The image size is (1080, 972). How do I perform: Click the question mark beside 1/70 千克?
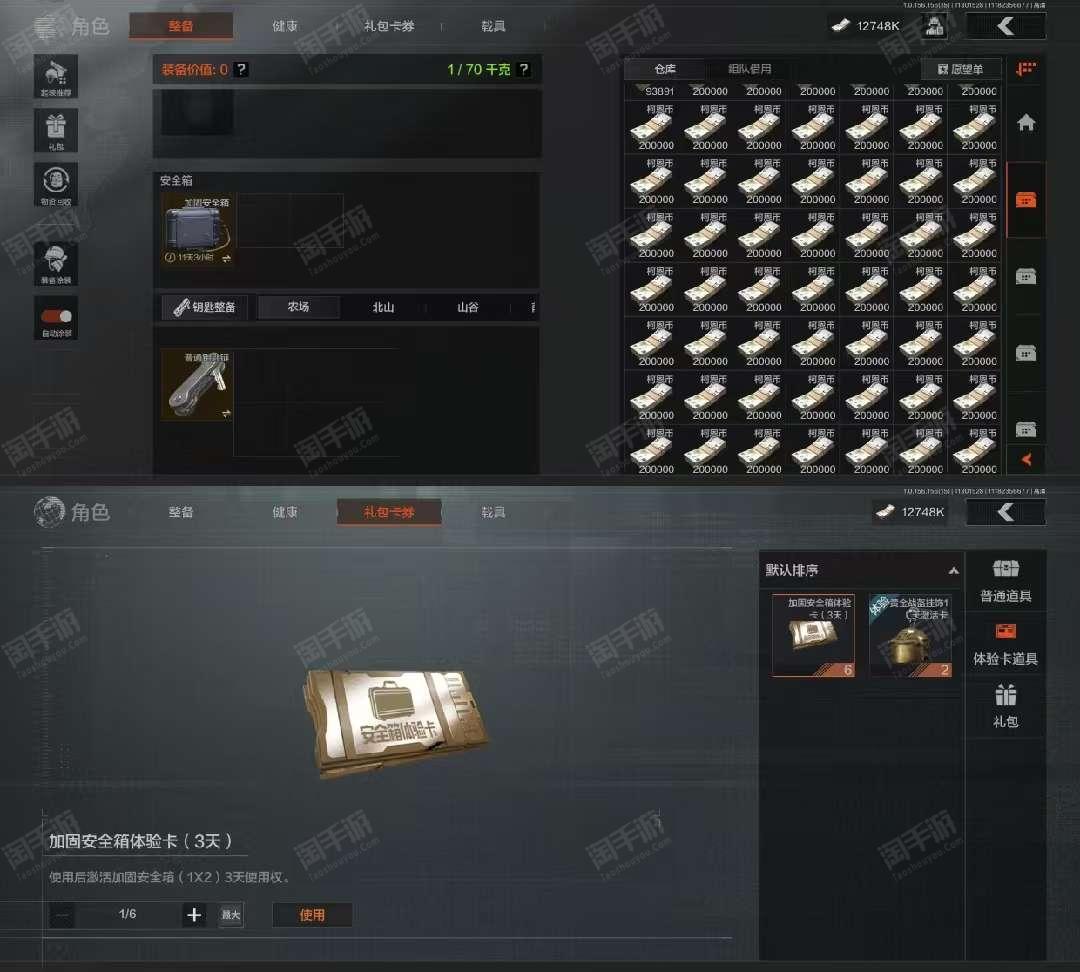pos(523,70)
